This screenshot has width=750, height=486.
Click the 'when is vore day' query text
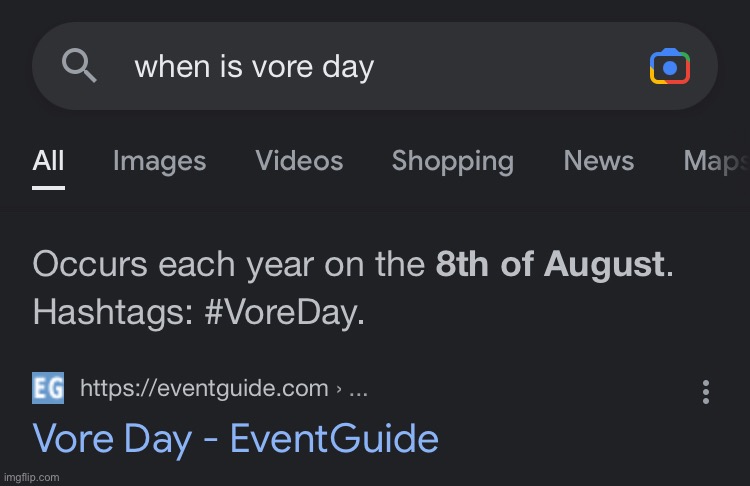coord(254,67)
